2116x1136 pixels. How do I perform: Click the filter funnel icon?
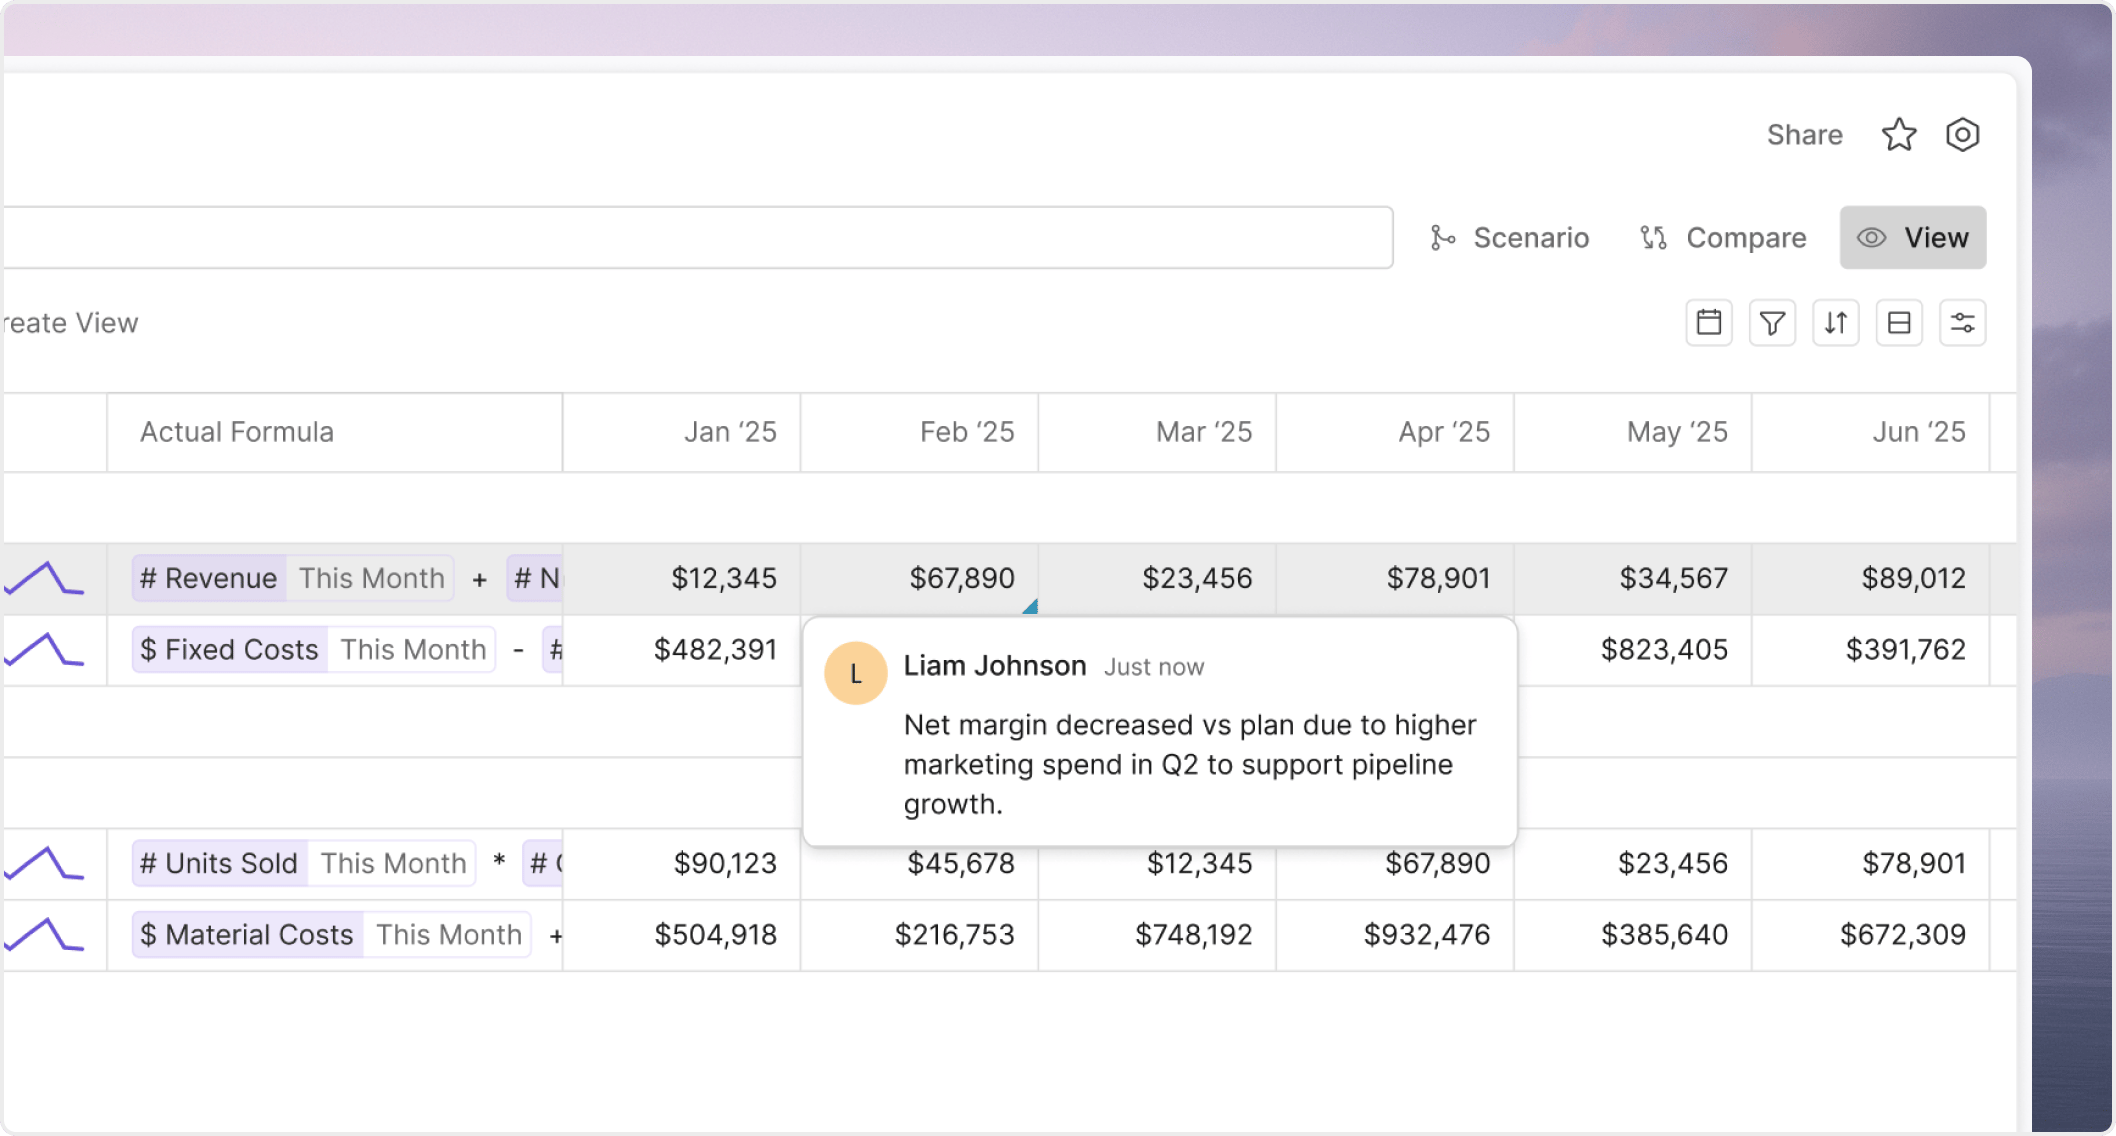1772,323
